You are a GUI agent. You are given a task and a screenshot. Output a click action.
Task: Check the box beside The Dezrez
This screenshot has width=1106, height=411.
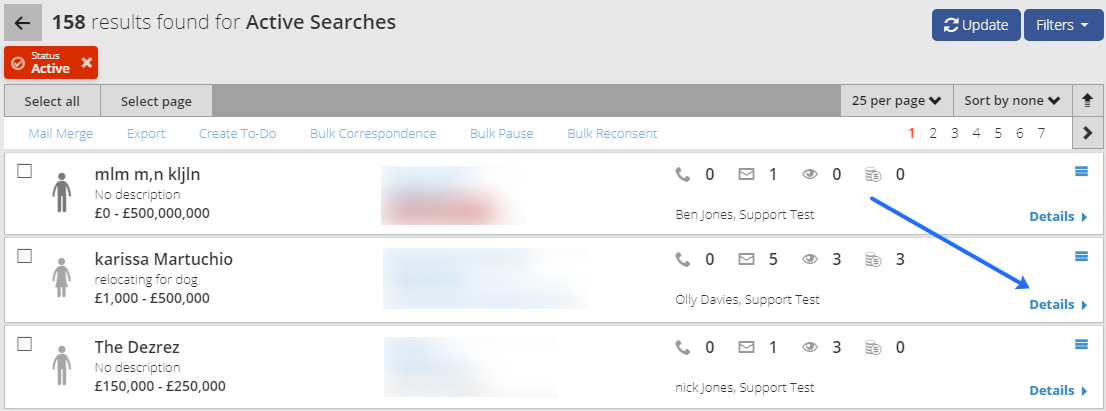[25, 344]
